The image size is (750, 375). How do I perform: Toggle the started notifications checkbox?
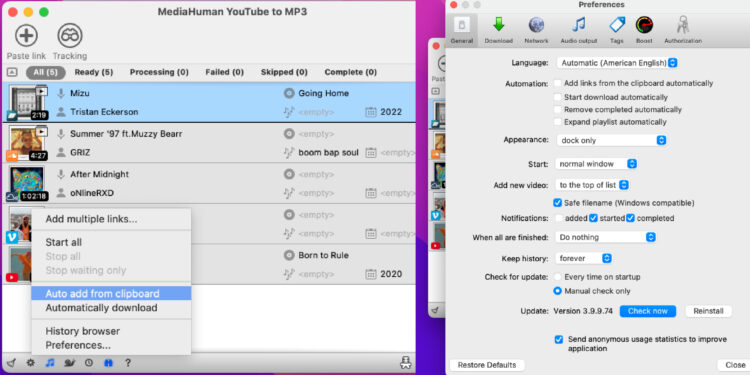[x=594, y=218]
